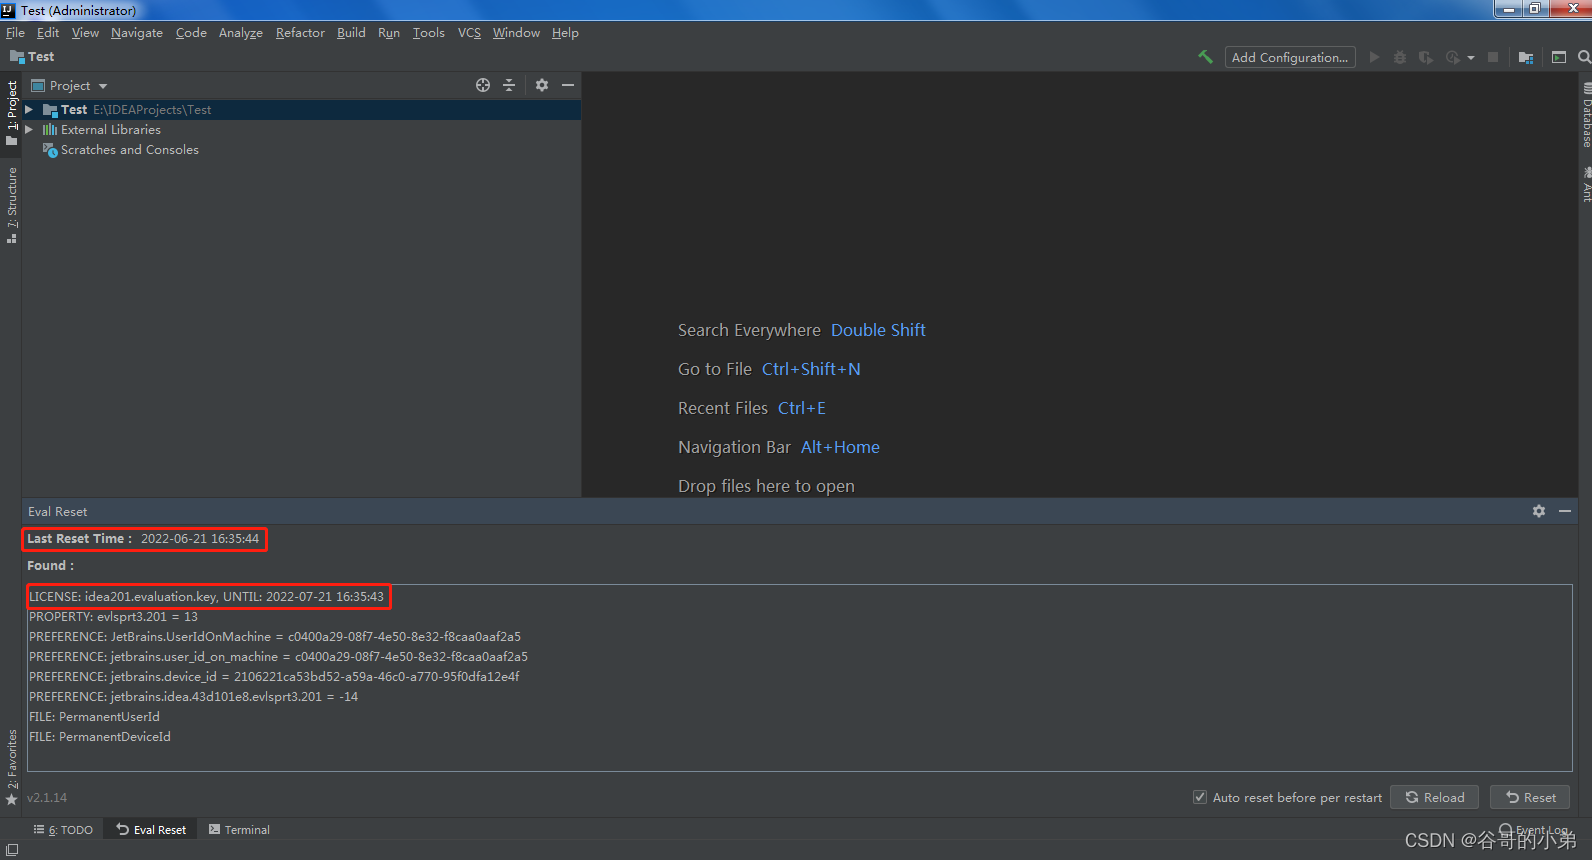The height and width of the screenshot is (860, 1592).
Task: Click the External Libraries icon
Action: point(49,130)
